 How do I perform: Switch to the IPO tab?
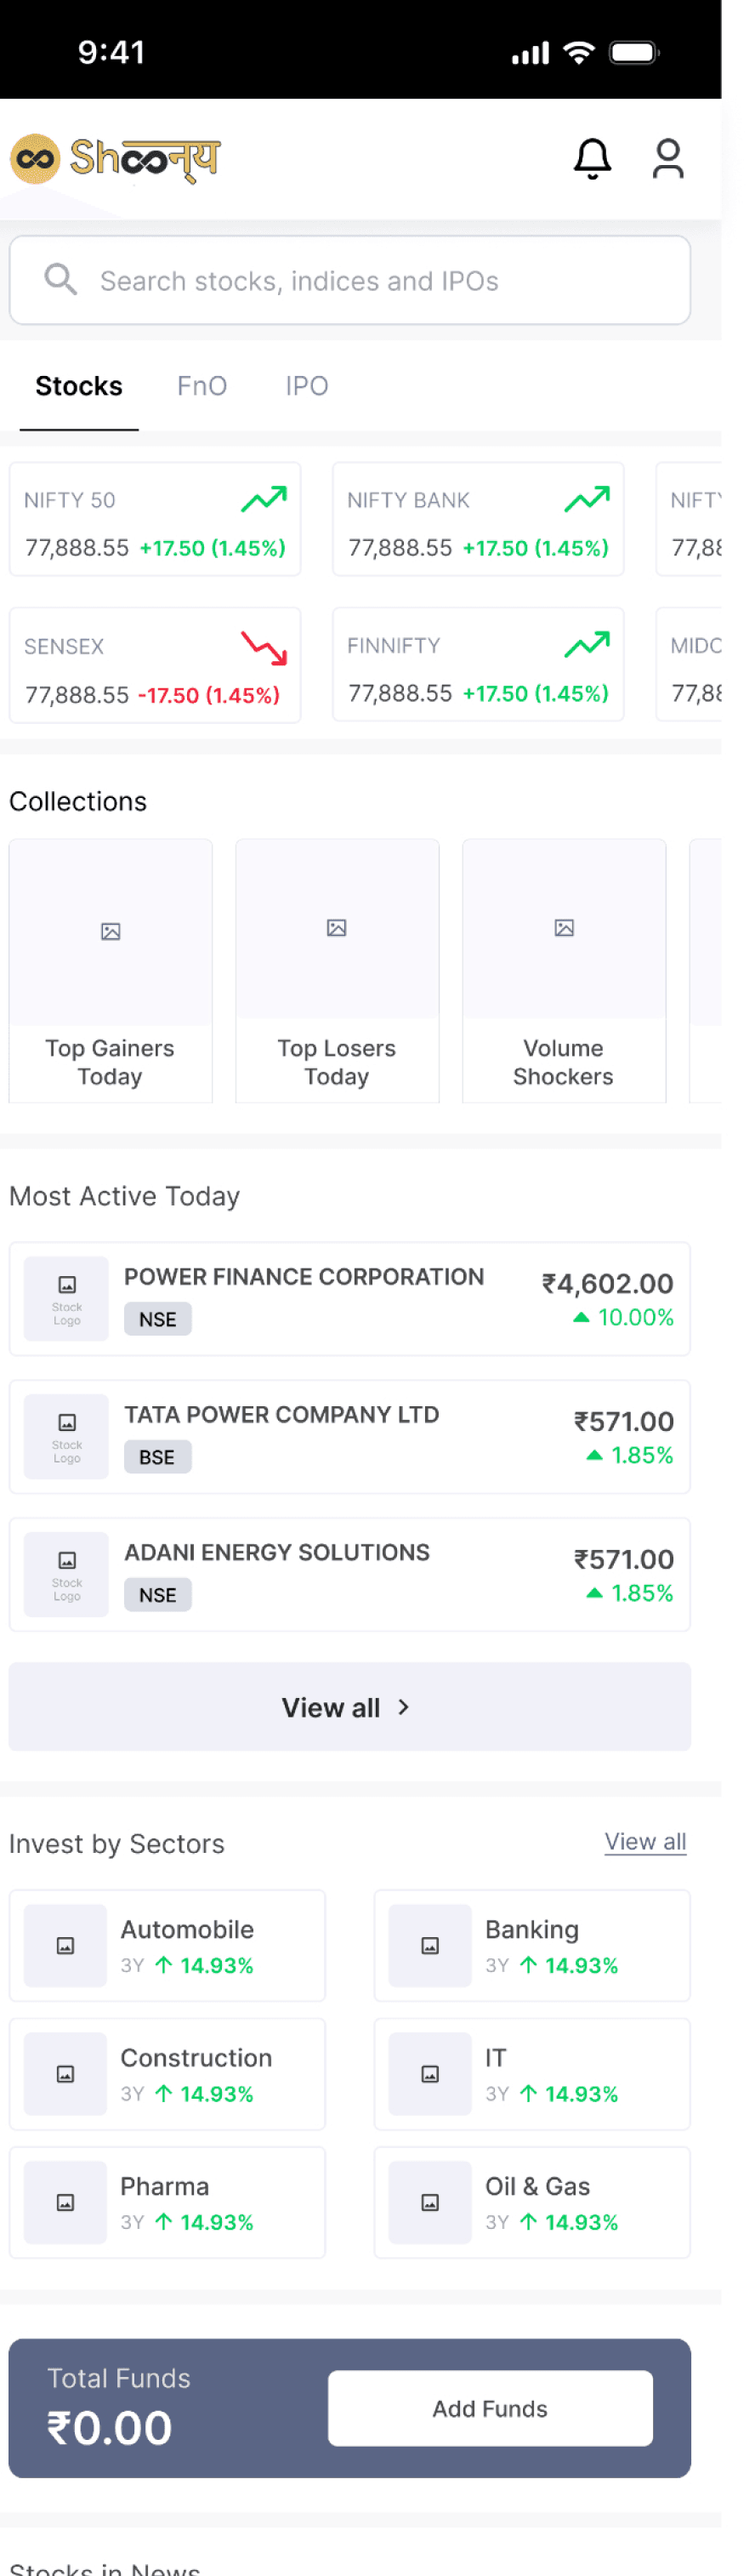(307, 386)
